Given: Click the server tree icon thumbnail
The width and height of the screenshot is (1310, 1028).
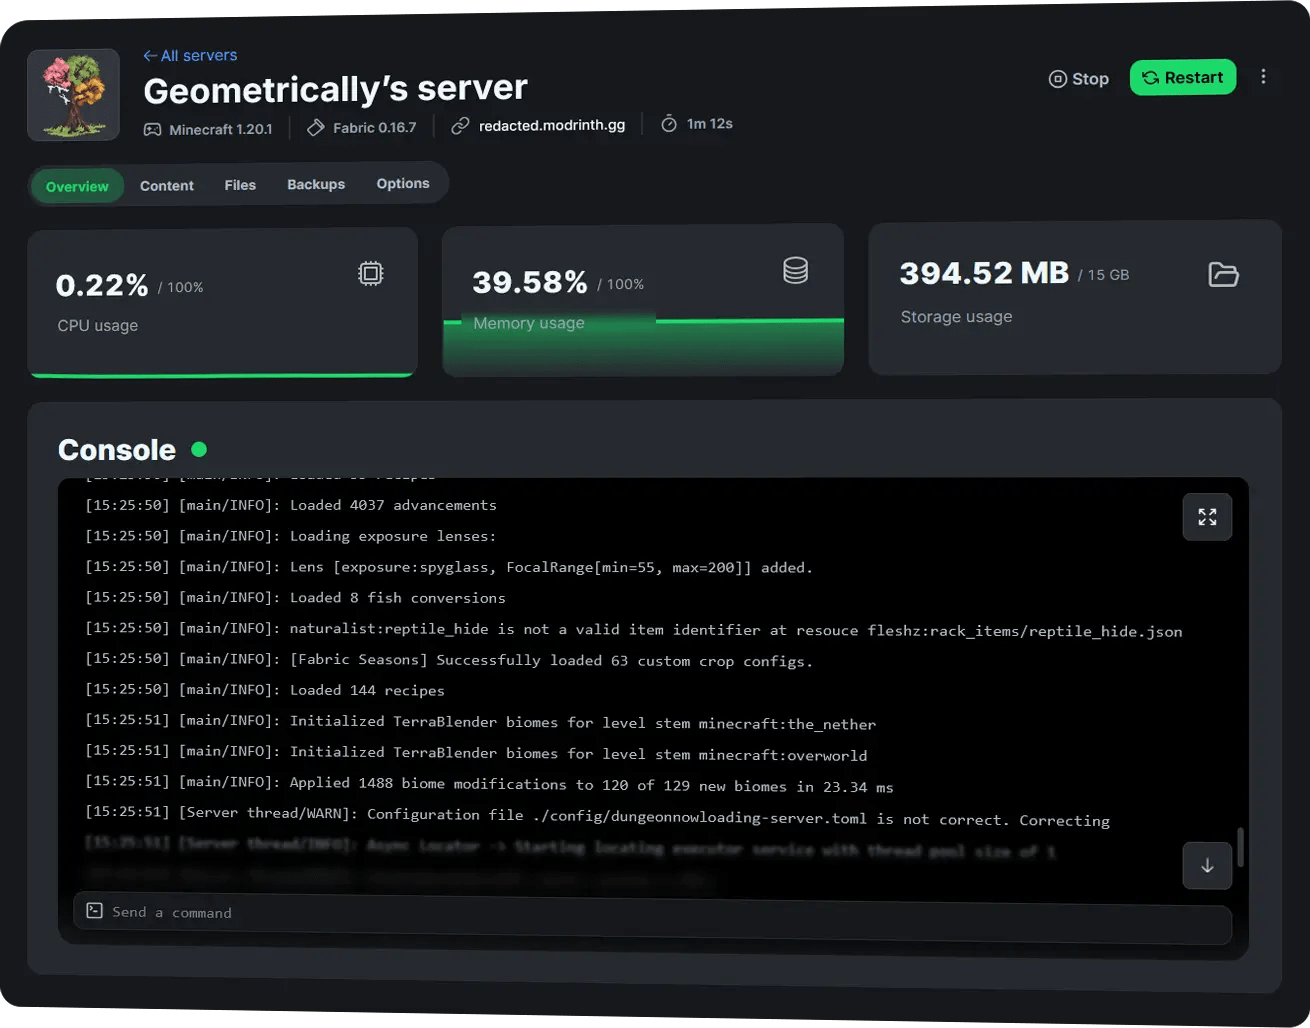Looking at the screenshot, I should click(74, 95).
